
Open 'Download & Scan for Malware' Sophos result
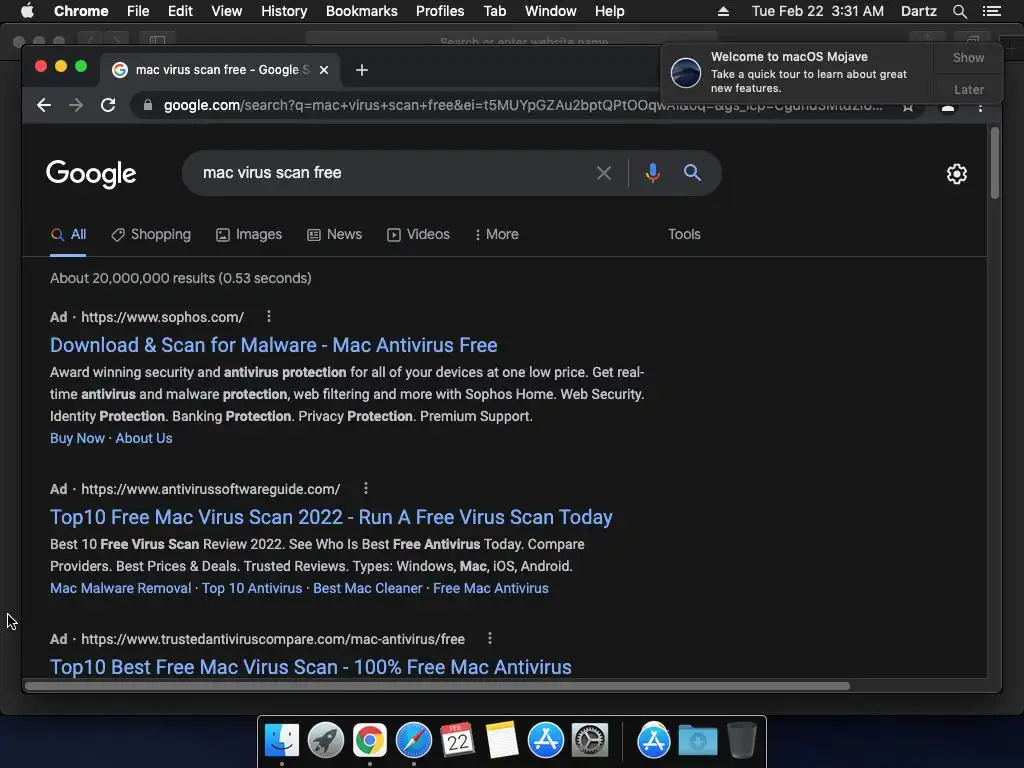[274, 345]
